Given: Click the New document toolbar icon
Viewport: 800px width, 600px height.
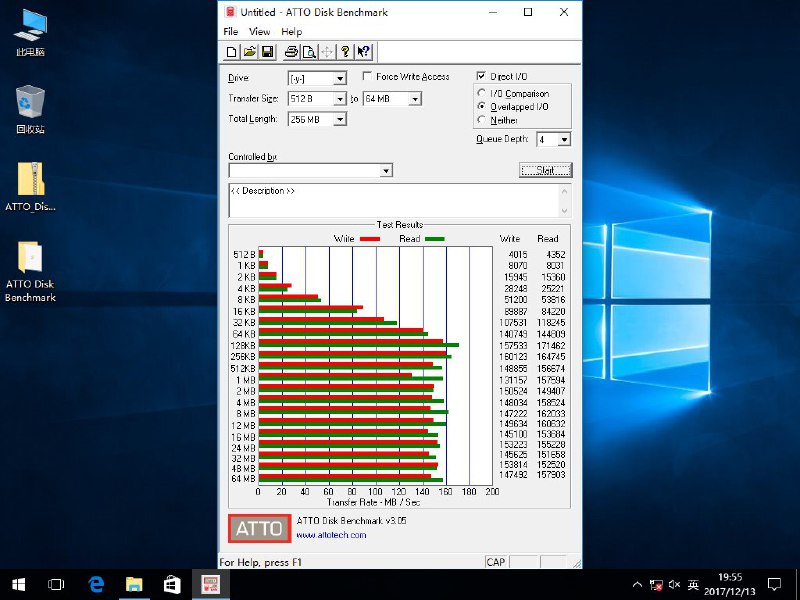Looking at the screenshot, I should pos(232,52).
